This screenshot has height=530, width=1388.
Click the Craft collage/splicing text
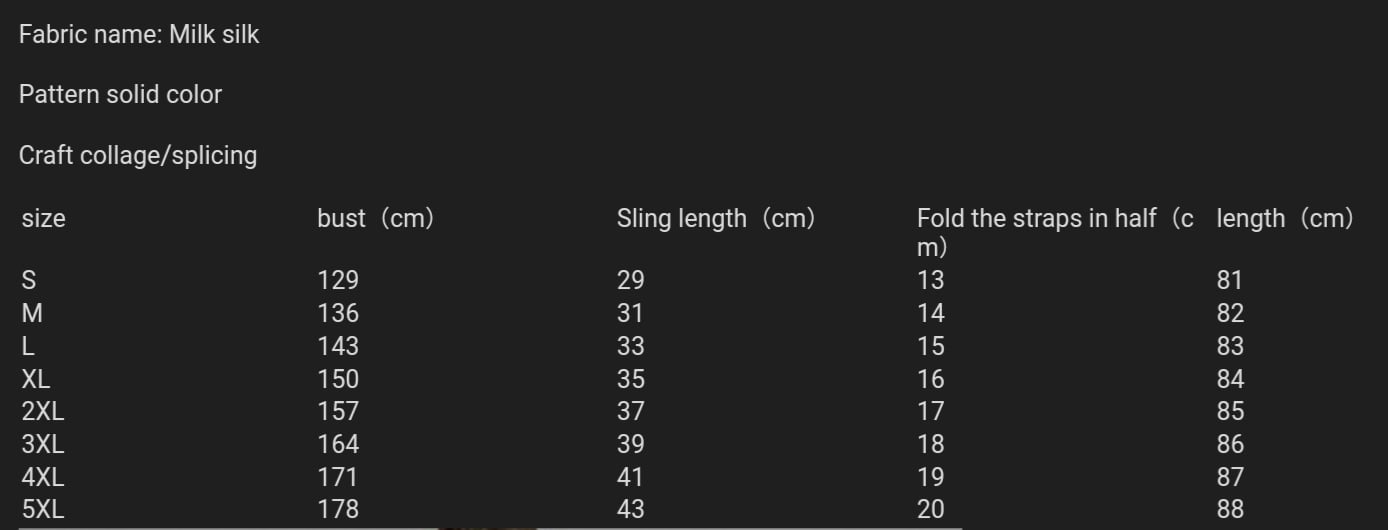[x=138, y=155]
